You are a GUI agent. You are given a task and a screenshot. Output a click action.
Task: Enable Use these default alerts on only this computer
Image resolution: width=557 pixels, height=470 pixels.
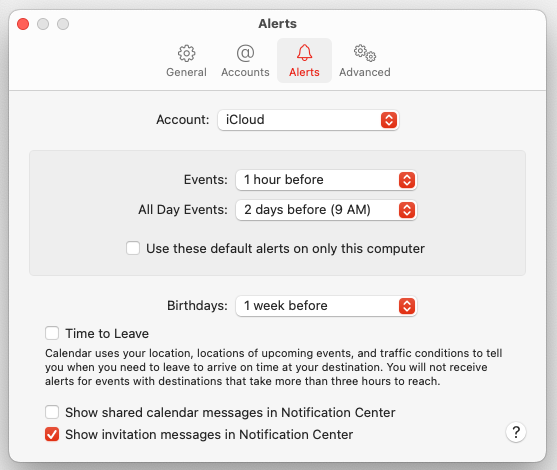[133, 248]
